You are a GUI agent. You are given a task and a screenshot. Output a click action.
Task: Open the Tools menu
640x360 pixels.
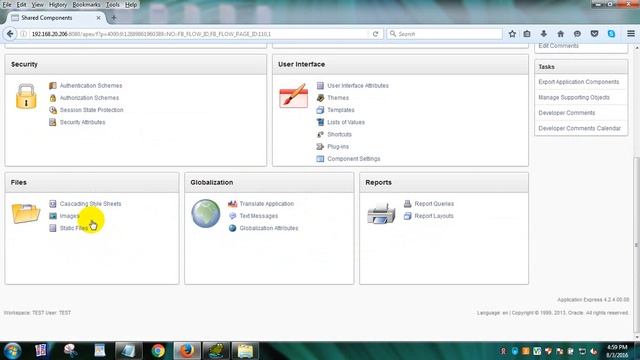click(113, 5)
